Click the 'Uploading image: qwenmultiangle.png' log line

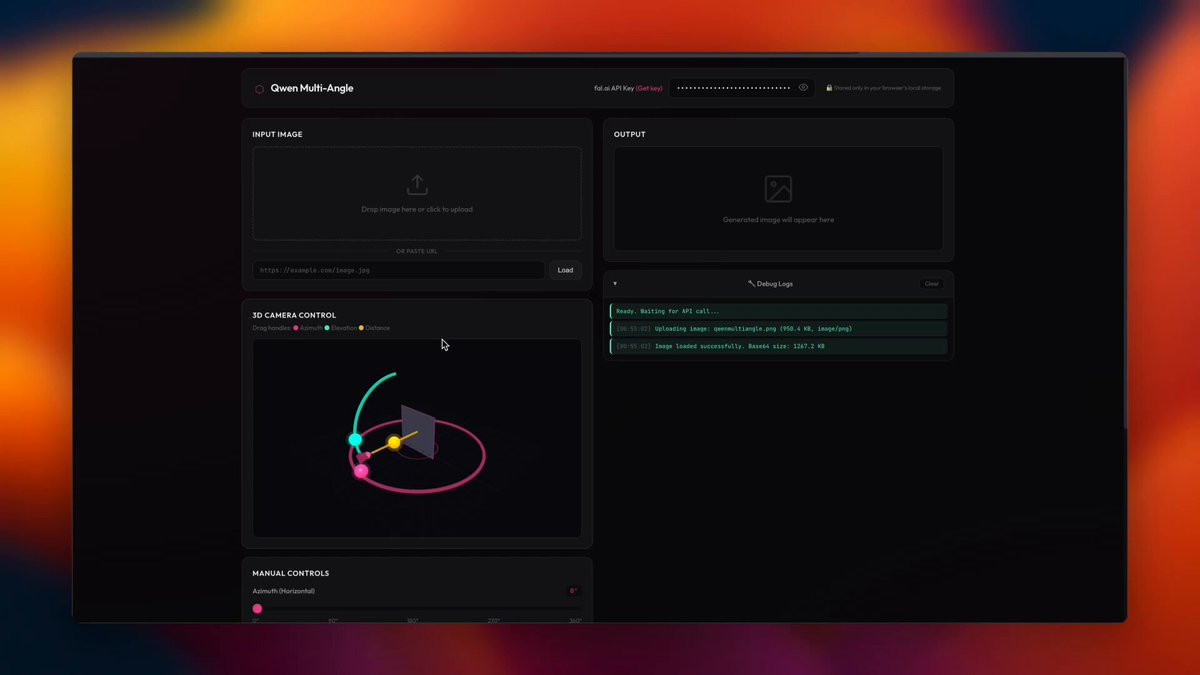[778, 328]
